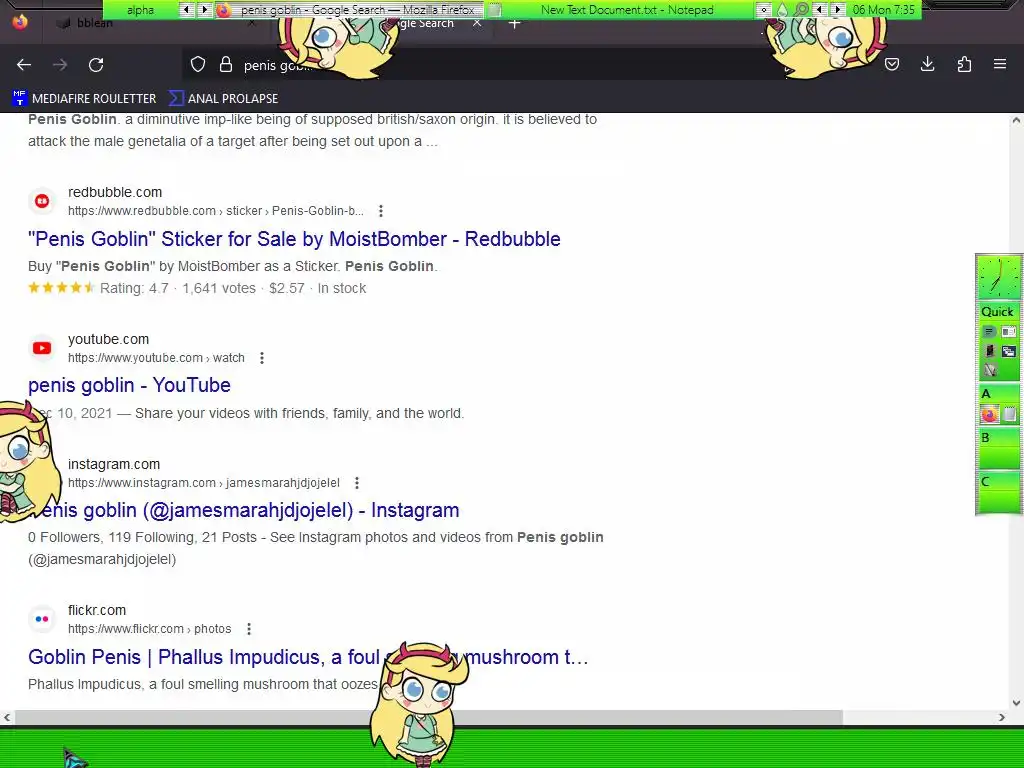
Task: Click the horizontal scrollbar left arrow
Action: click(x=7, y=718)
